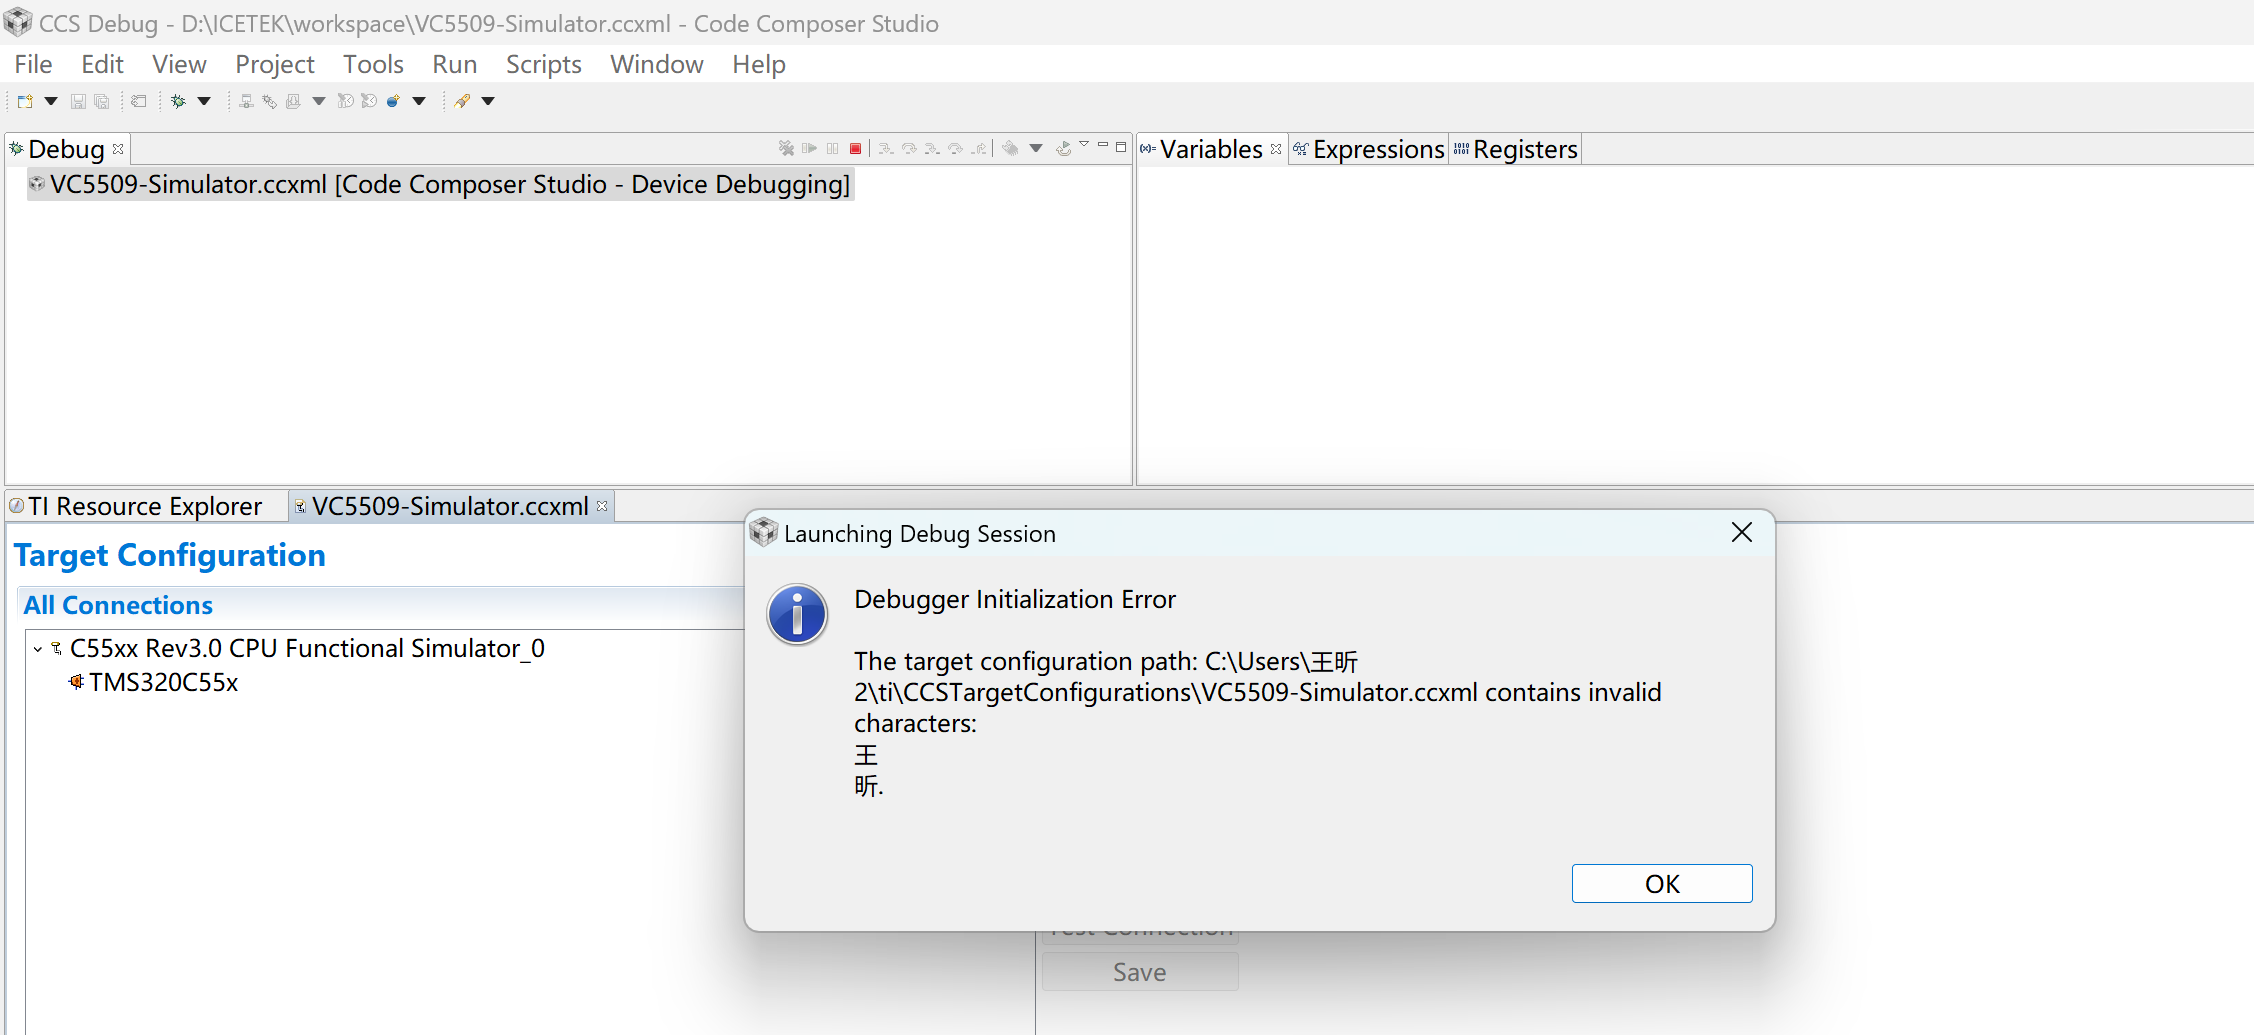Open the Tools menu
This screenshot has width=2254, height=1035.
[373, 64]
